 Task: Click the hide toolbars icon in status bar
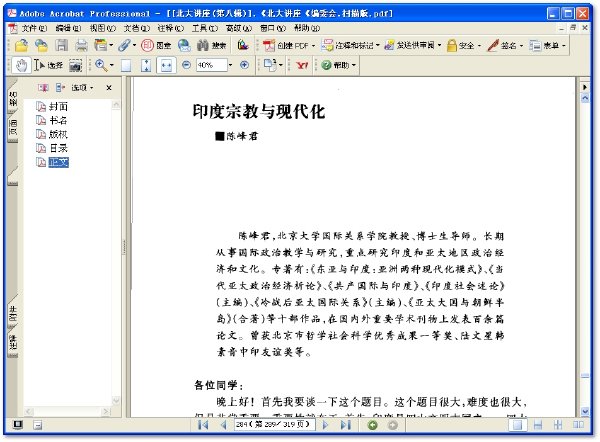tap(38, 425)
